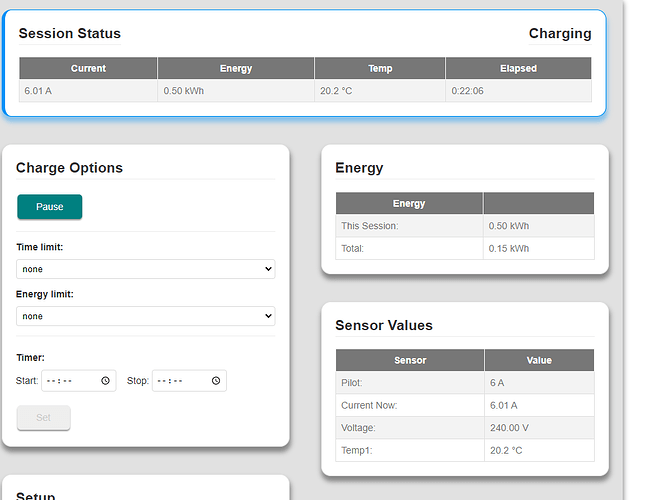This screenshot has width=665, height=500.
Task: Focus the Start timer input field
Action: tap(70, 381)
